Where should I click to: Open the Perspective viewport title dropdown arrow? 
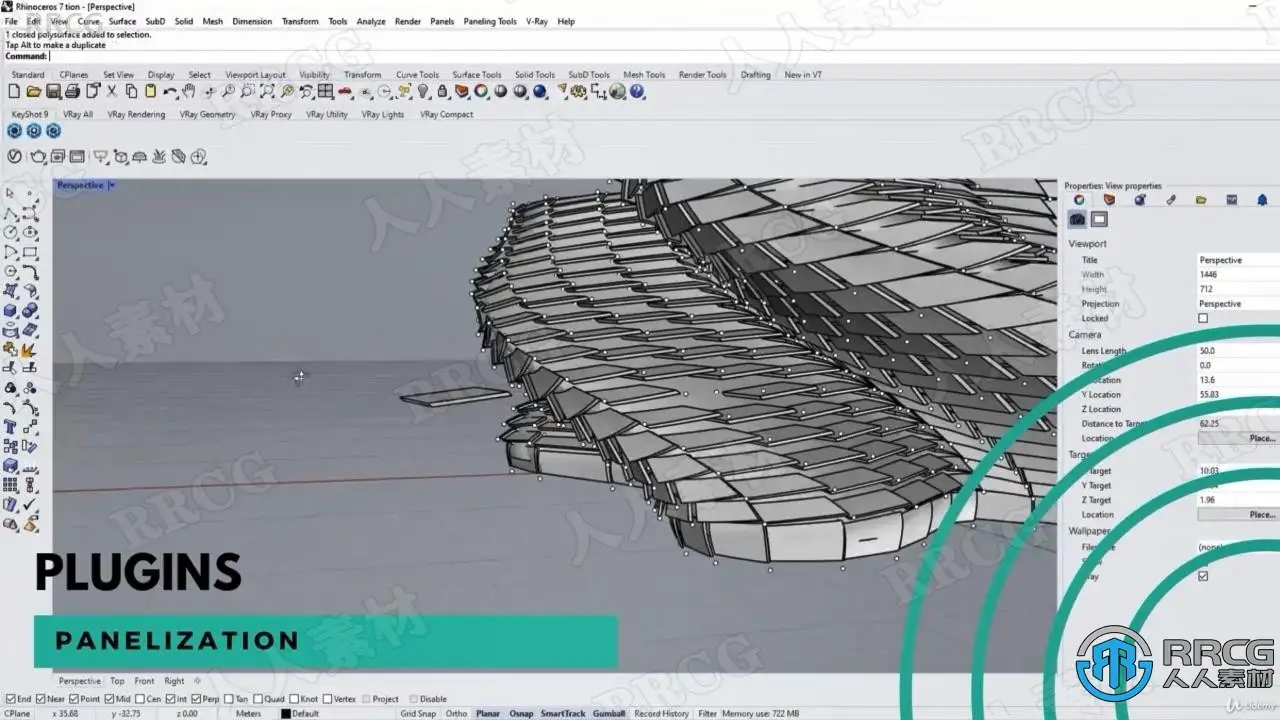point(112,185)
